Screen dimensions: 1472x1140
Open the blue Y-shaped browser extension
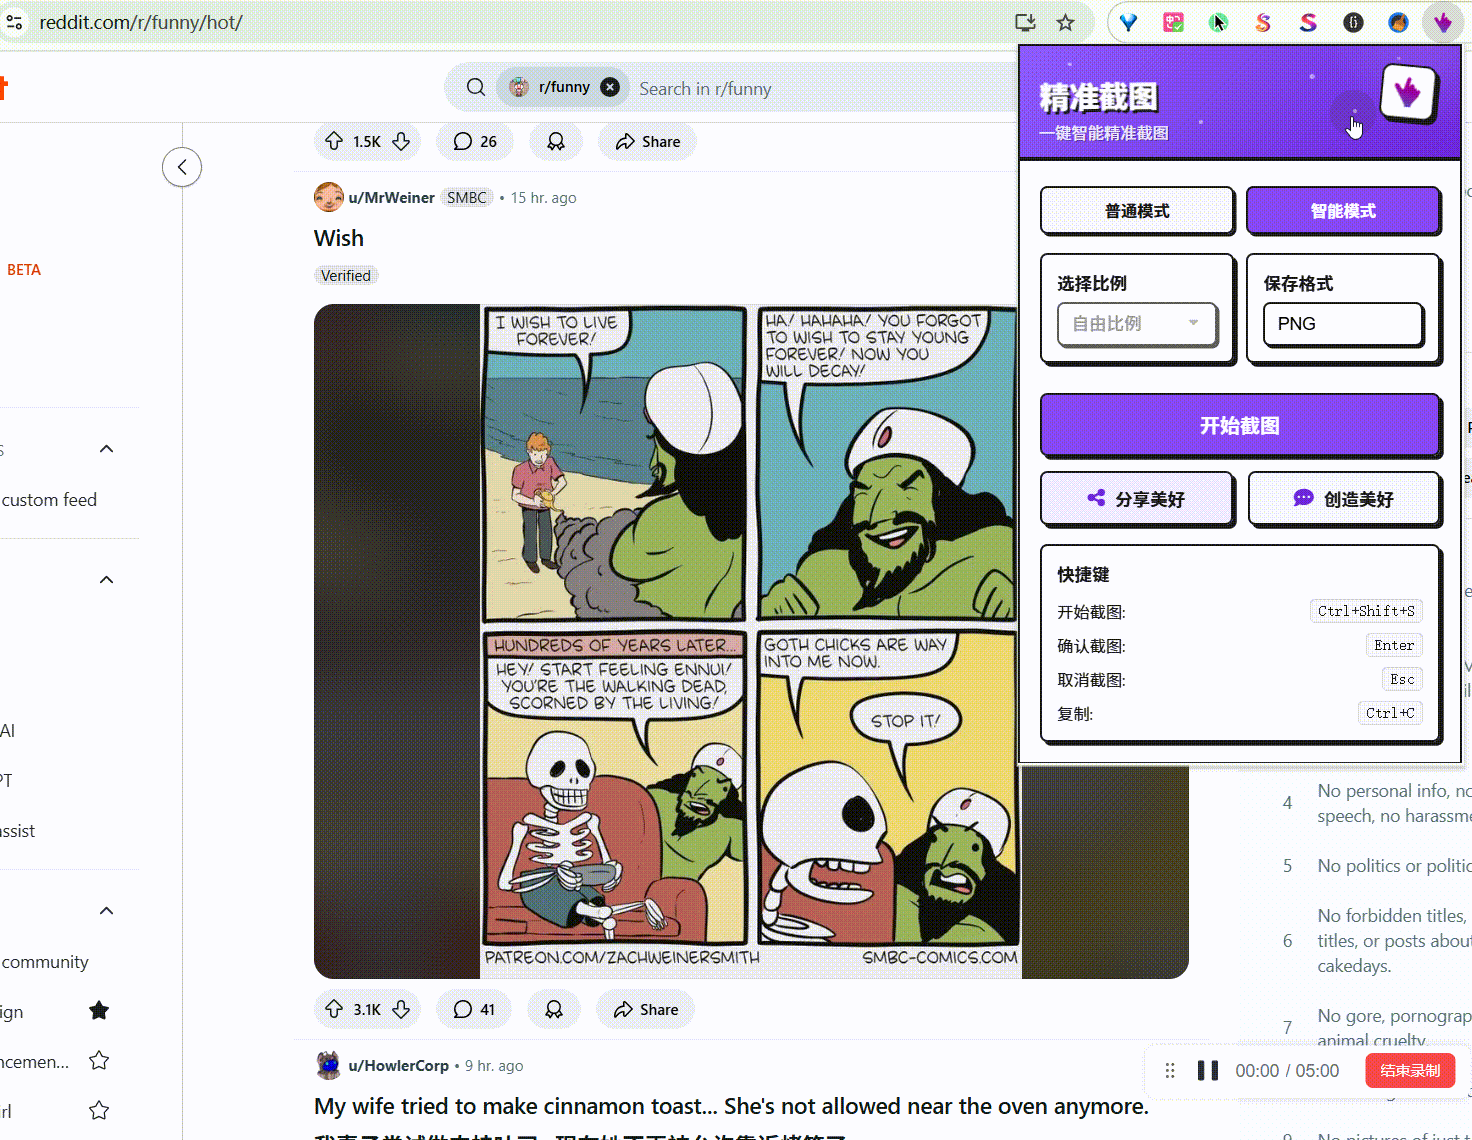1129,22
